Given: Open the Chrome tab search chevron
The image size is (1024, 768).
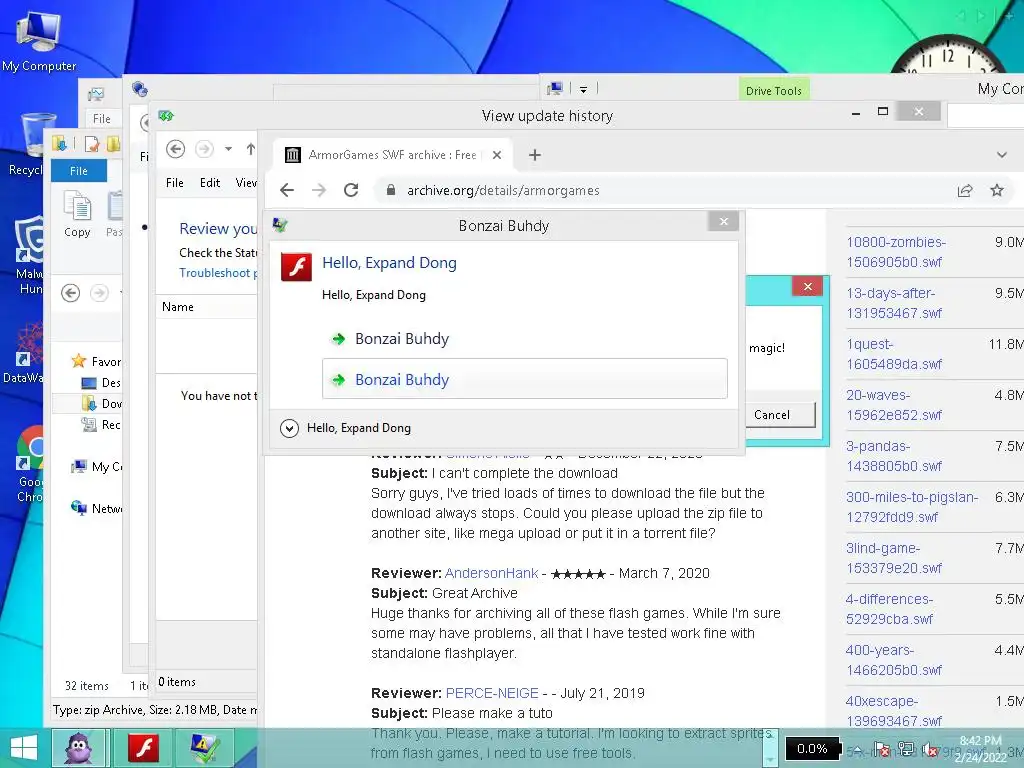Looking at the screenshot, I should pos(1001,155).
